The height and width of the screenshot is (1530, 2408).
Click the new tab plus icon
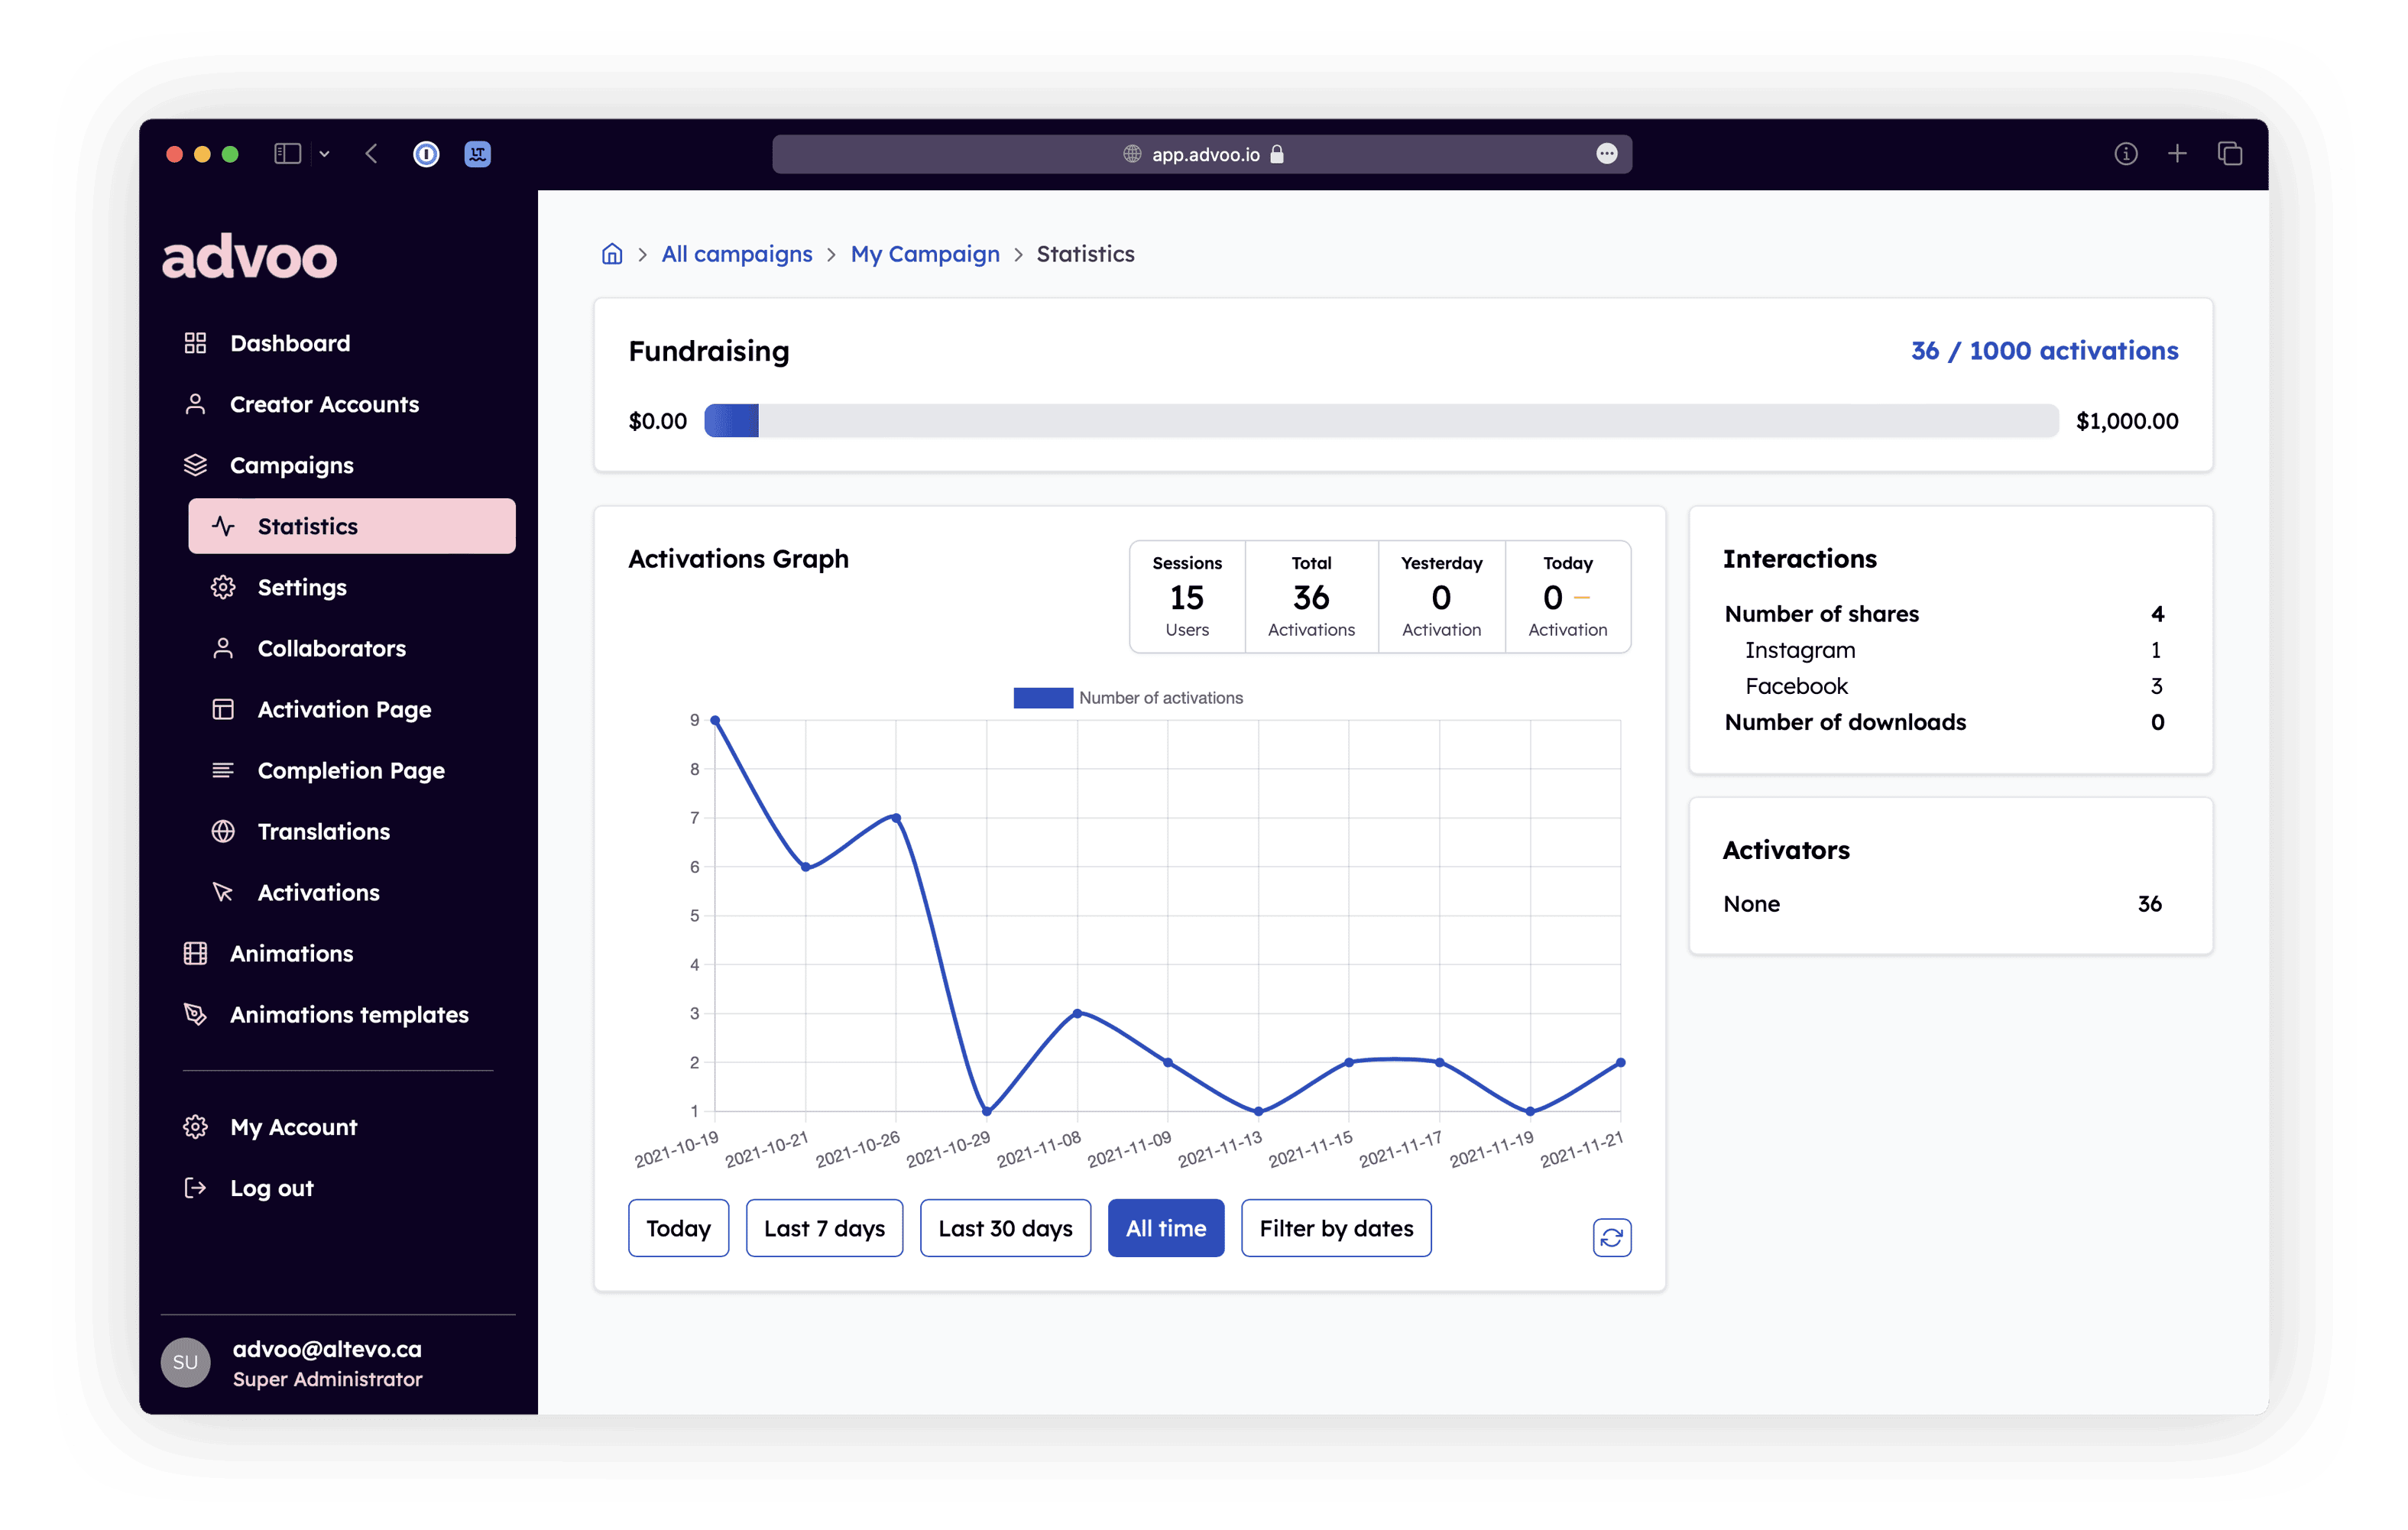pyautogui.click(x=2177, y=154)
